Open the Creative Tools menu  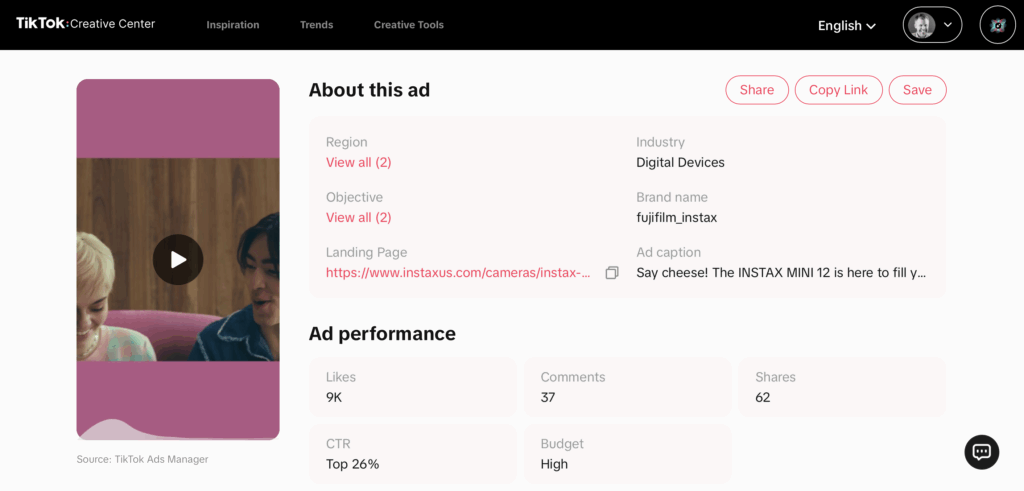tap(408, 25)
